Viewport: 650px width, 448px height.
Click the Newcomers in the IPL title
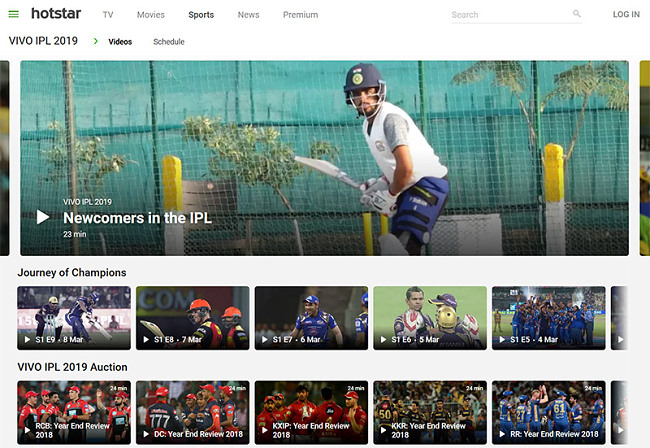click(x=137, y=218)
